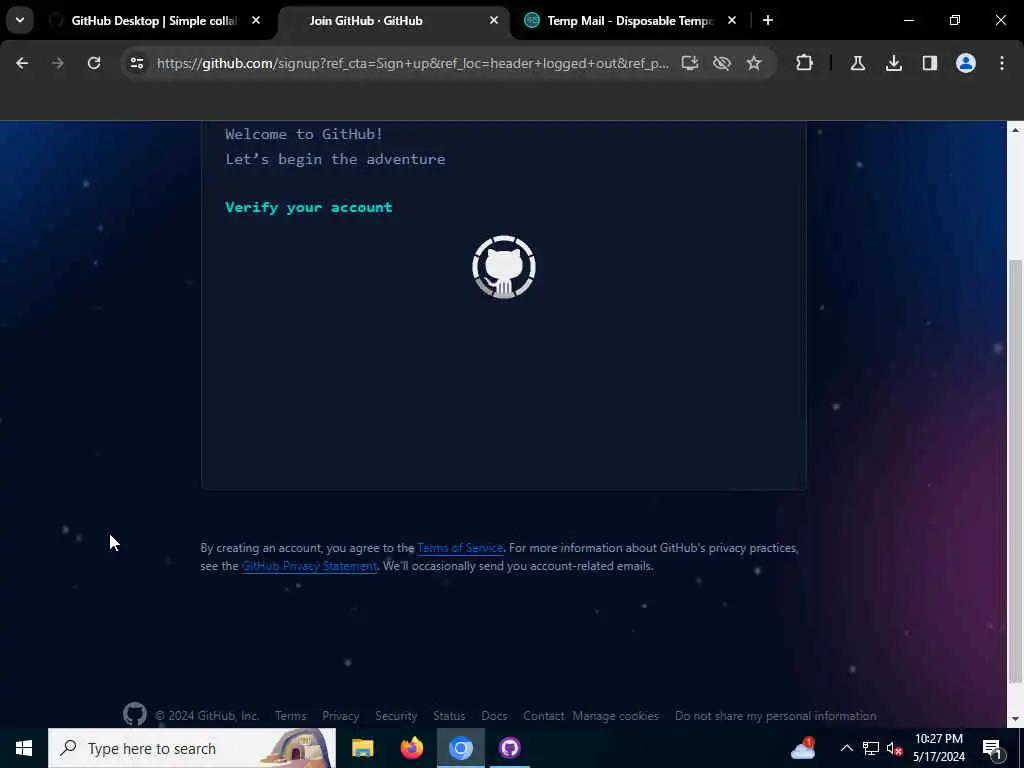Screen dimensions: 1024x768
Task: Click Do not share my personal information
Action: (x=776, y=716)
